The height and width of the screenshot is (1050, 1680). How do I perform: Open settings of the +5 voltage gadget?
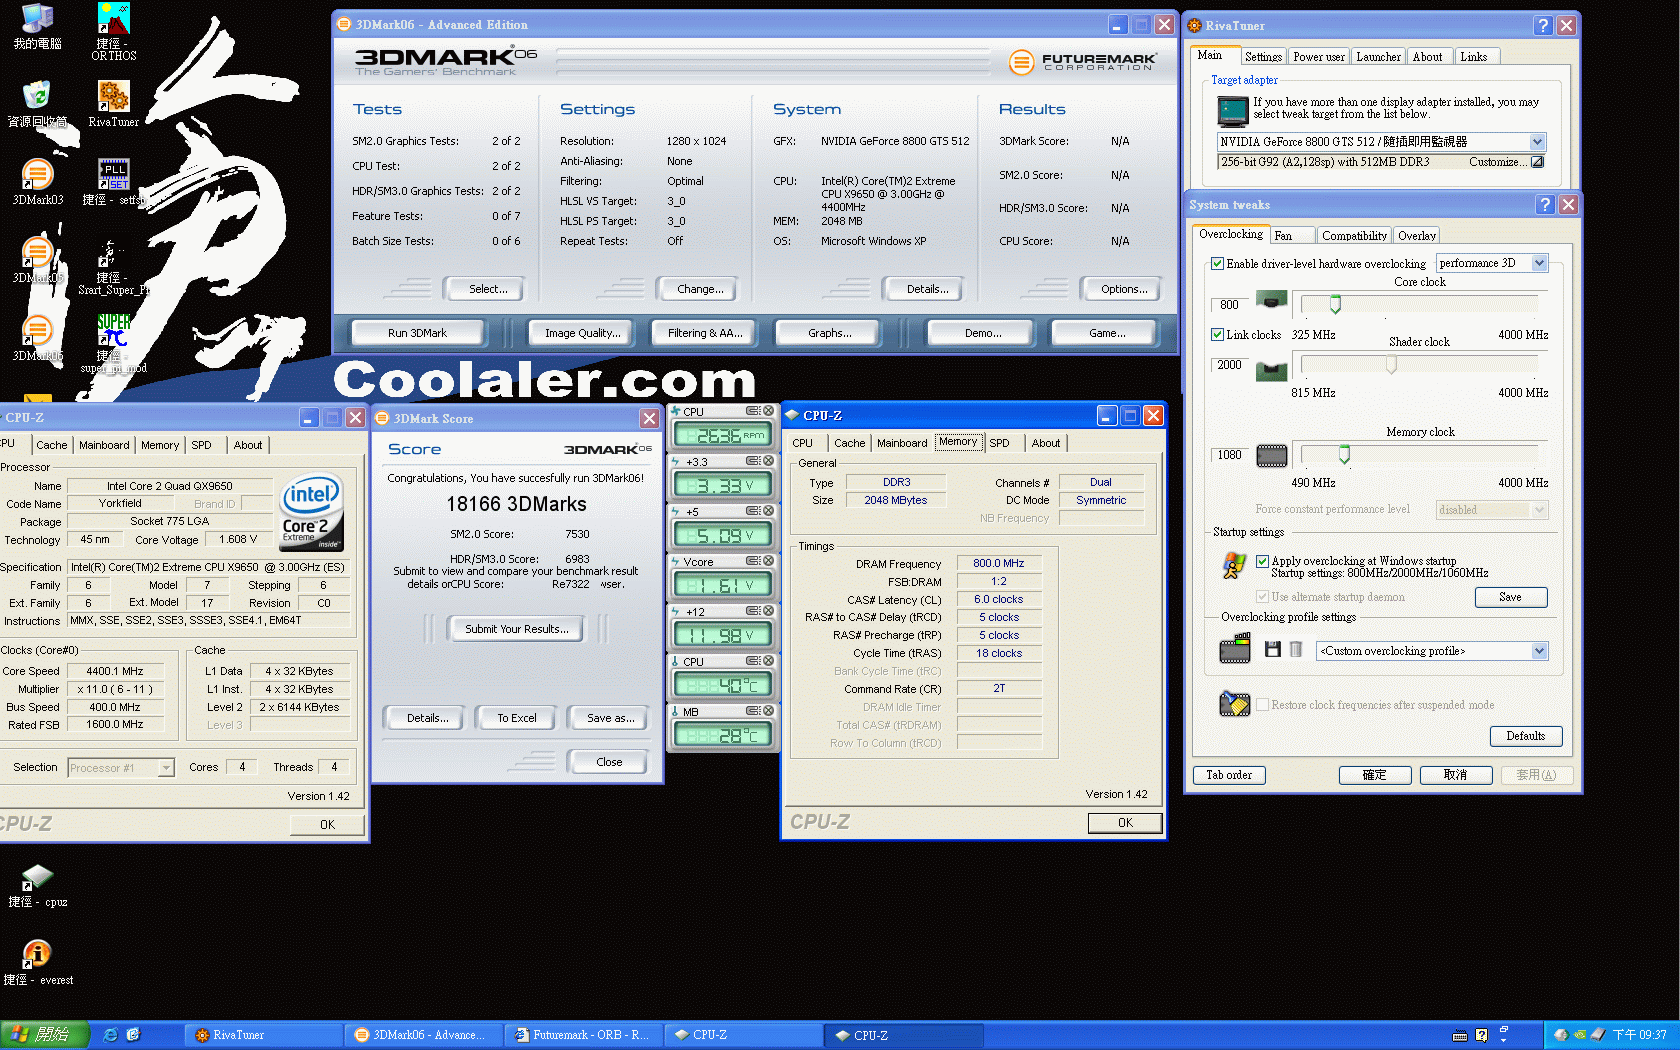click(x=754, y=511)
